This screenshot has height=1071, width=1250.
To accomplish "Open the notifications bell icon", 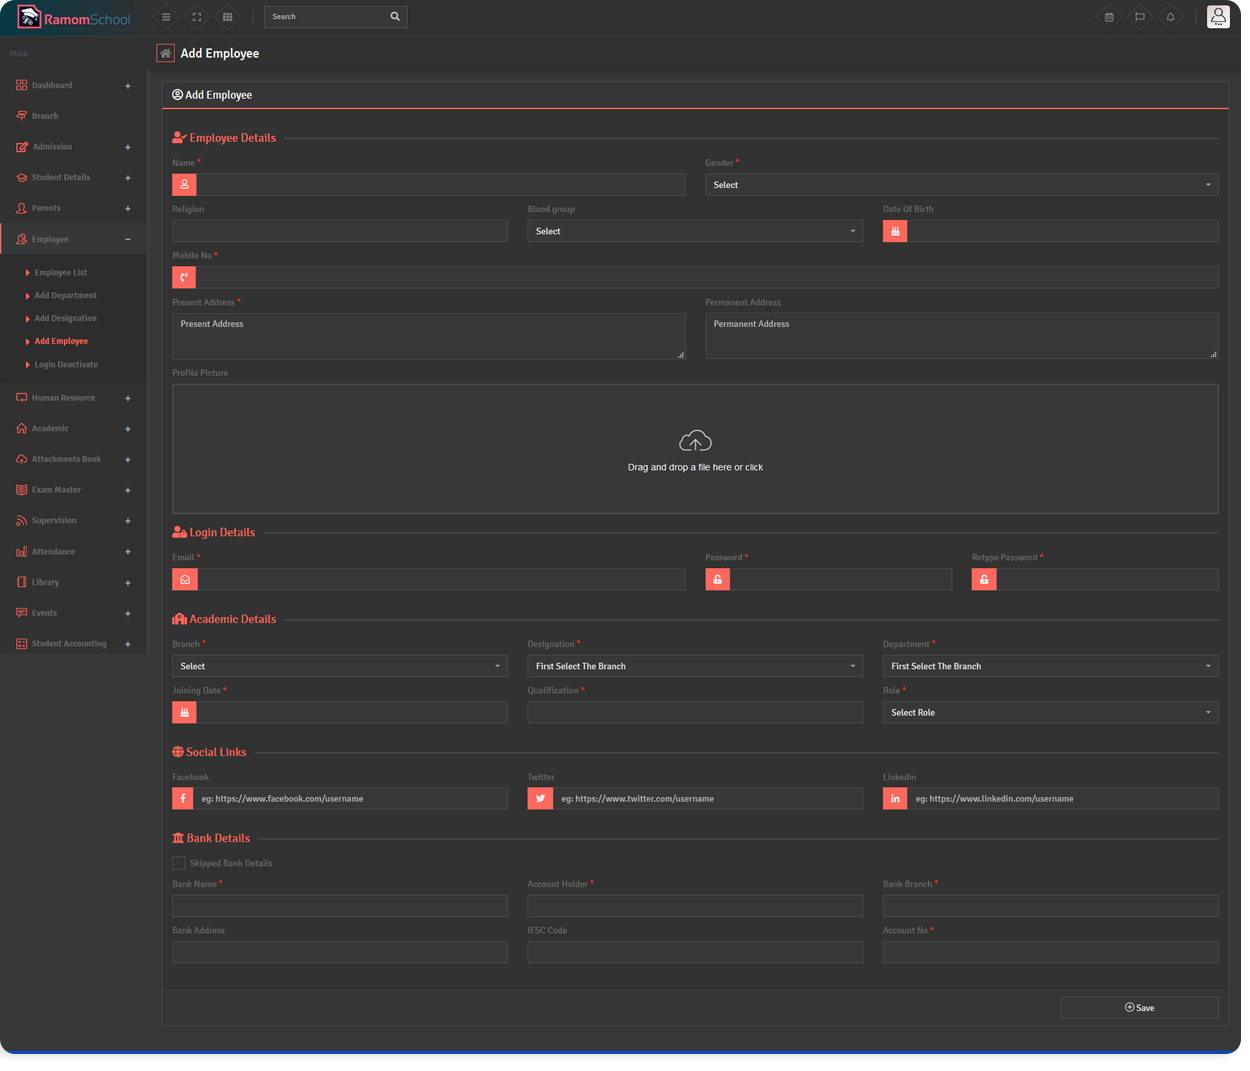I will click(x=1170, y=17).
